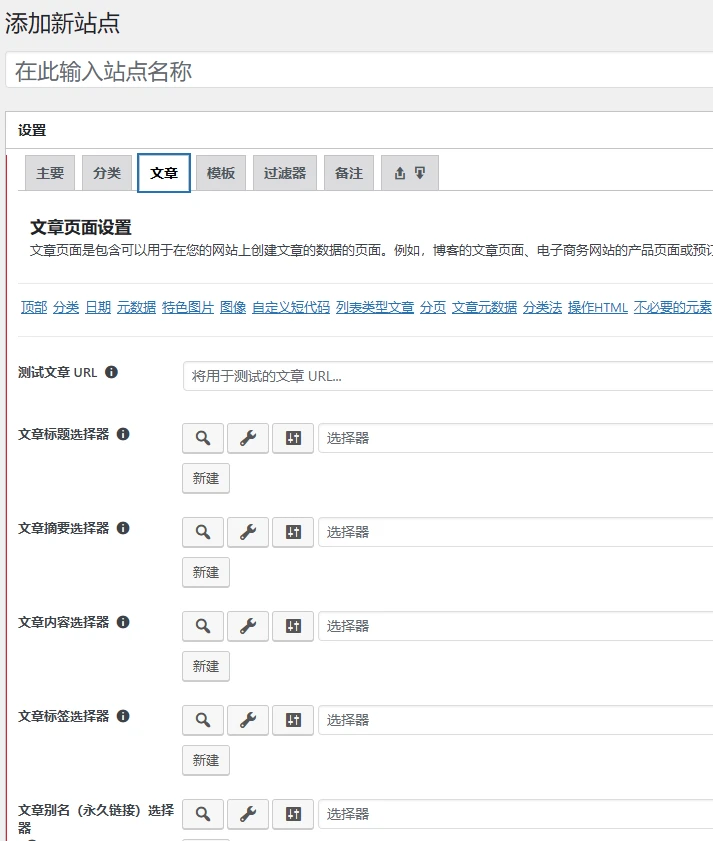Focus the 测试文章 URL input field

coord(448,376)
